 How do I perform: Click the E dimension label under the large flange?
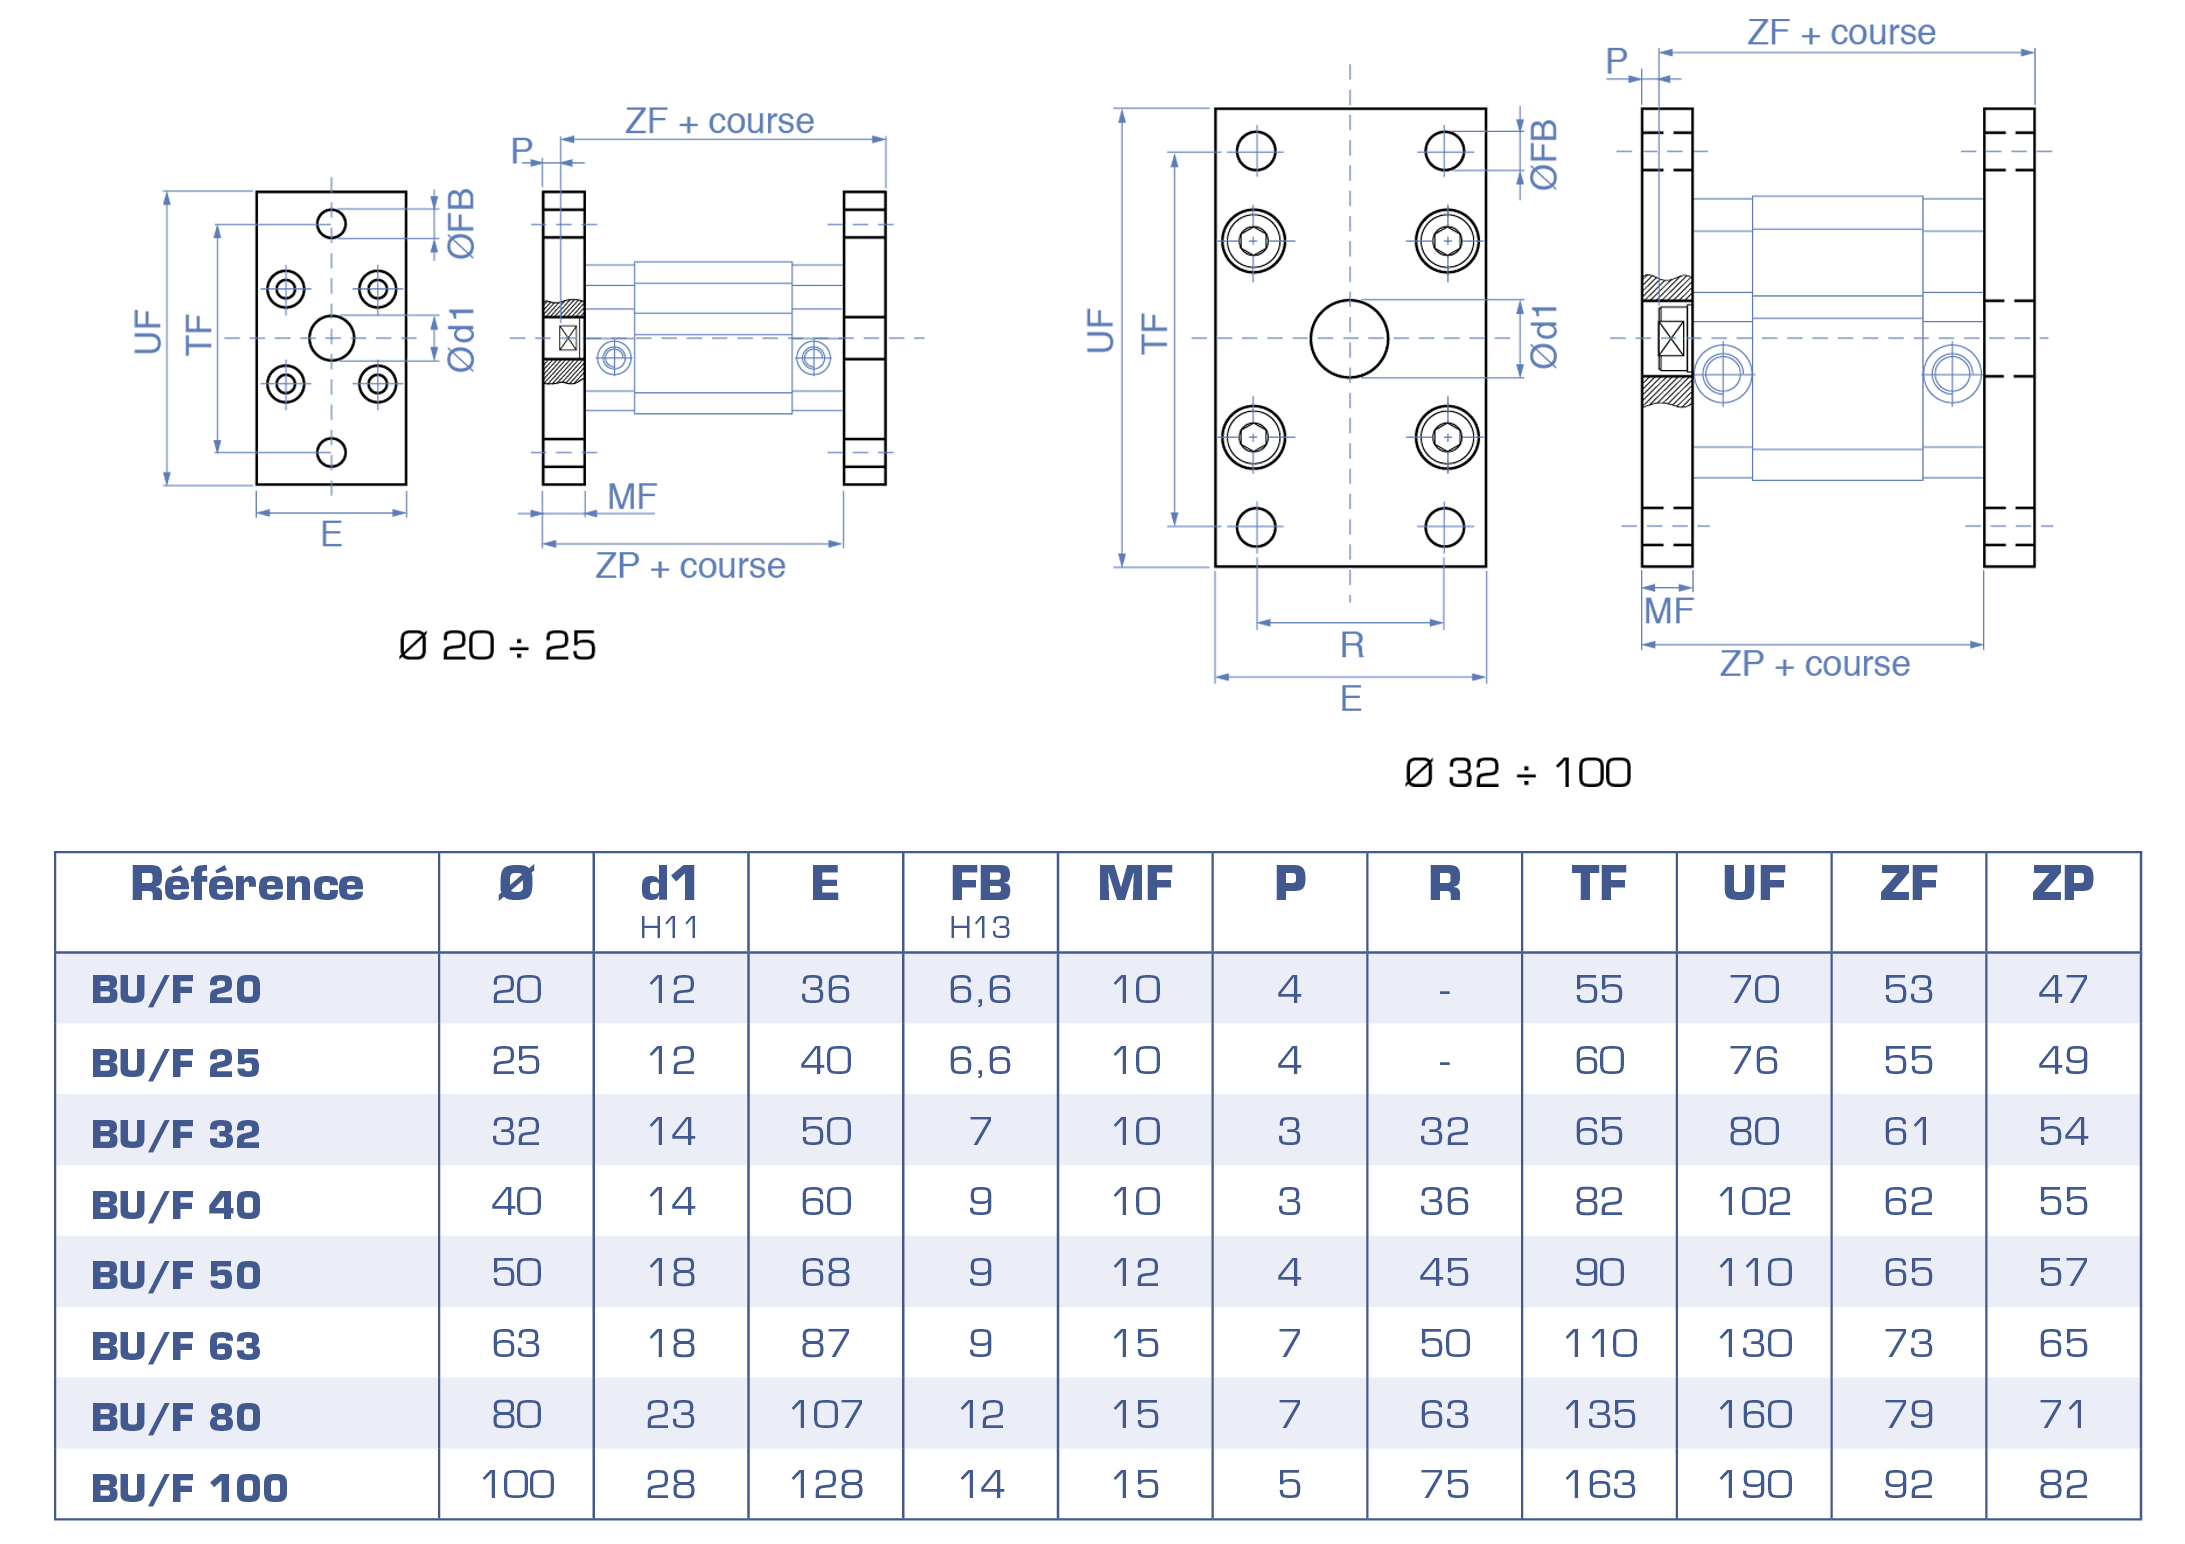(x=1351, y=698)
